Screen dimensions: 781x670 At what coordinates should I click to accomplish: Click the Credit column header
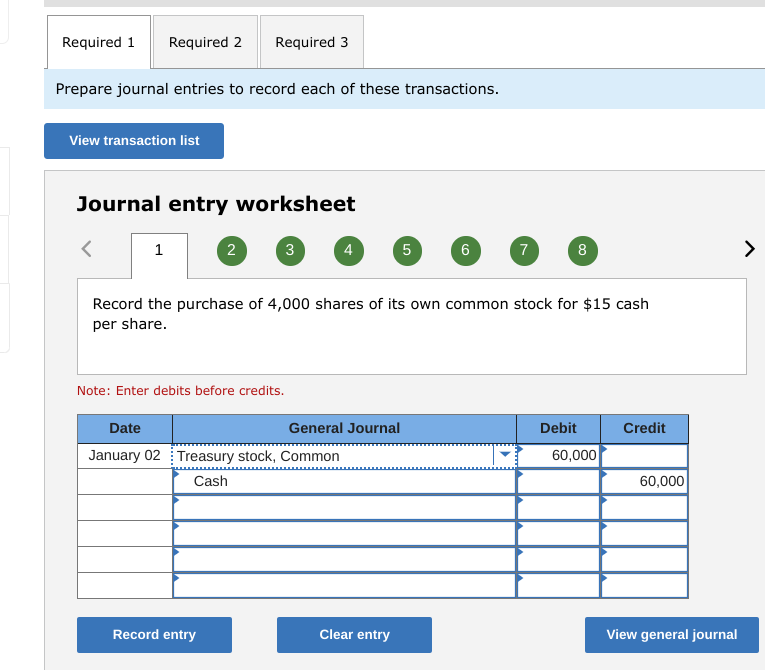pos(645,428)
